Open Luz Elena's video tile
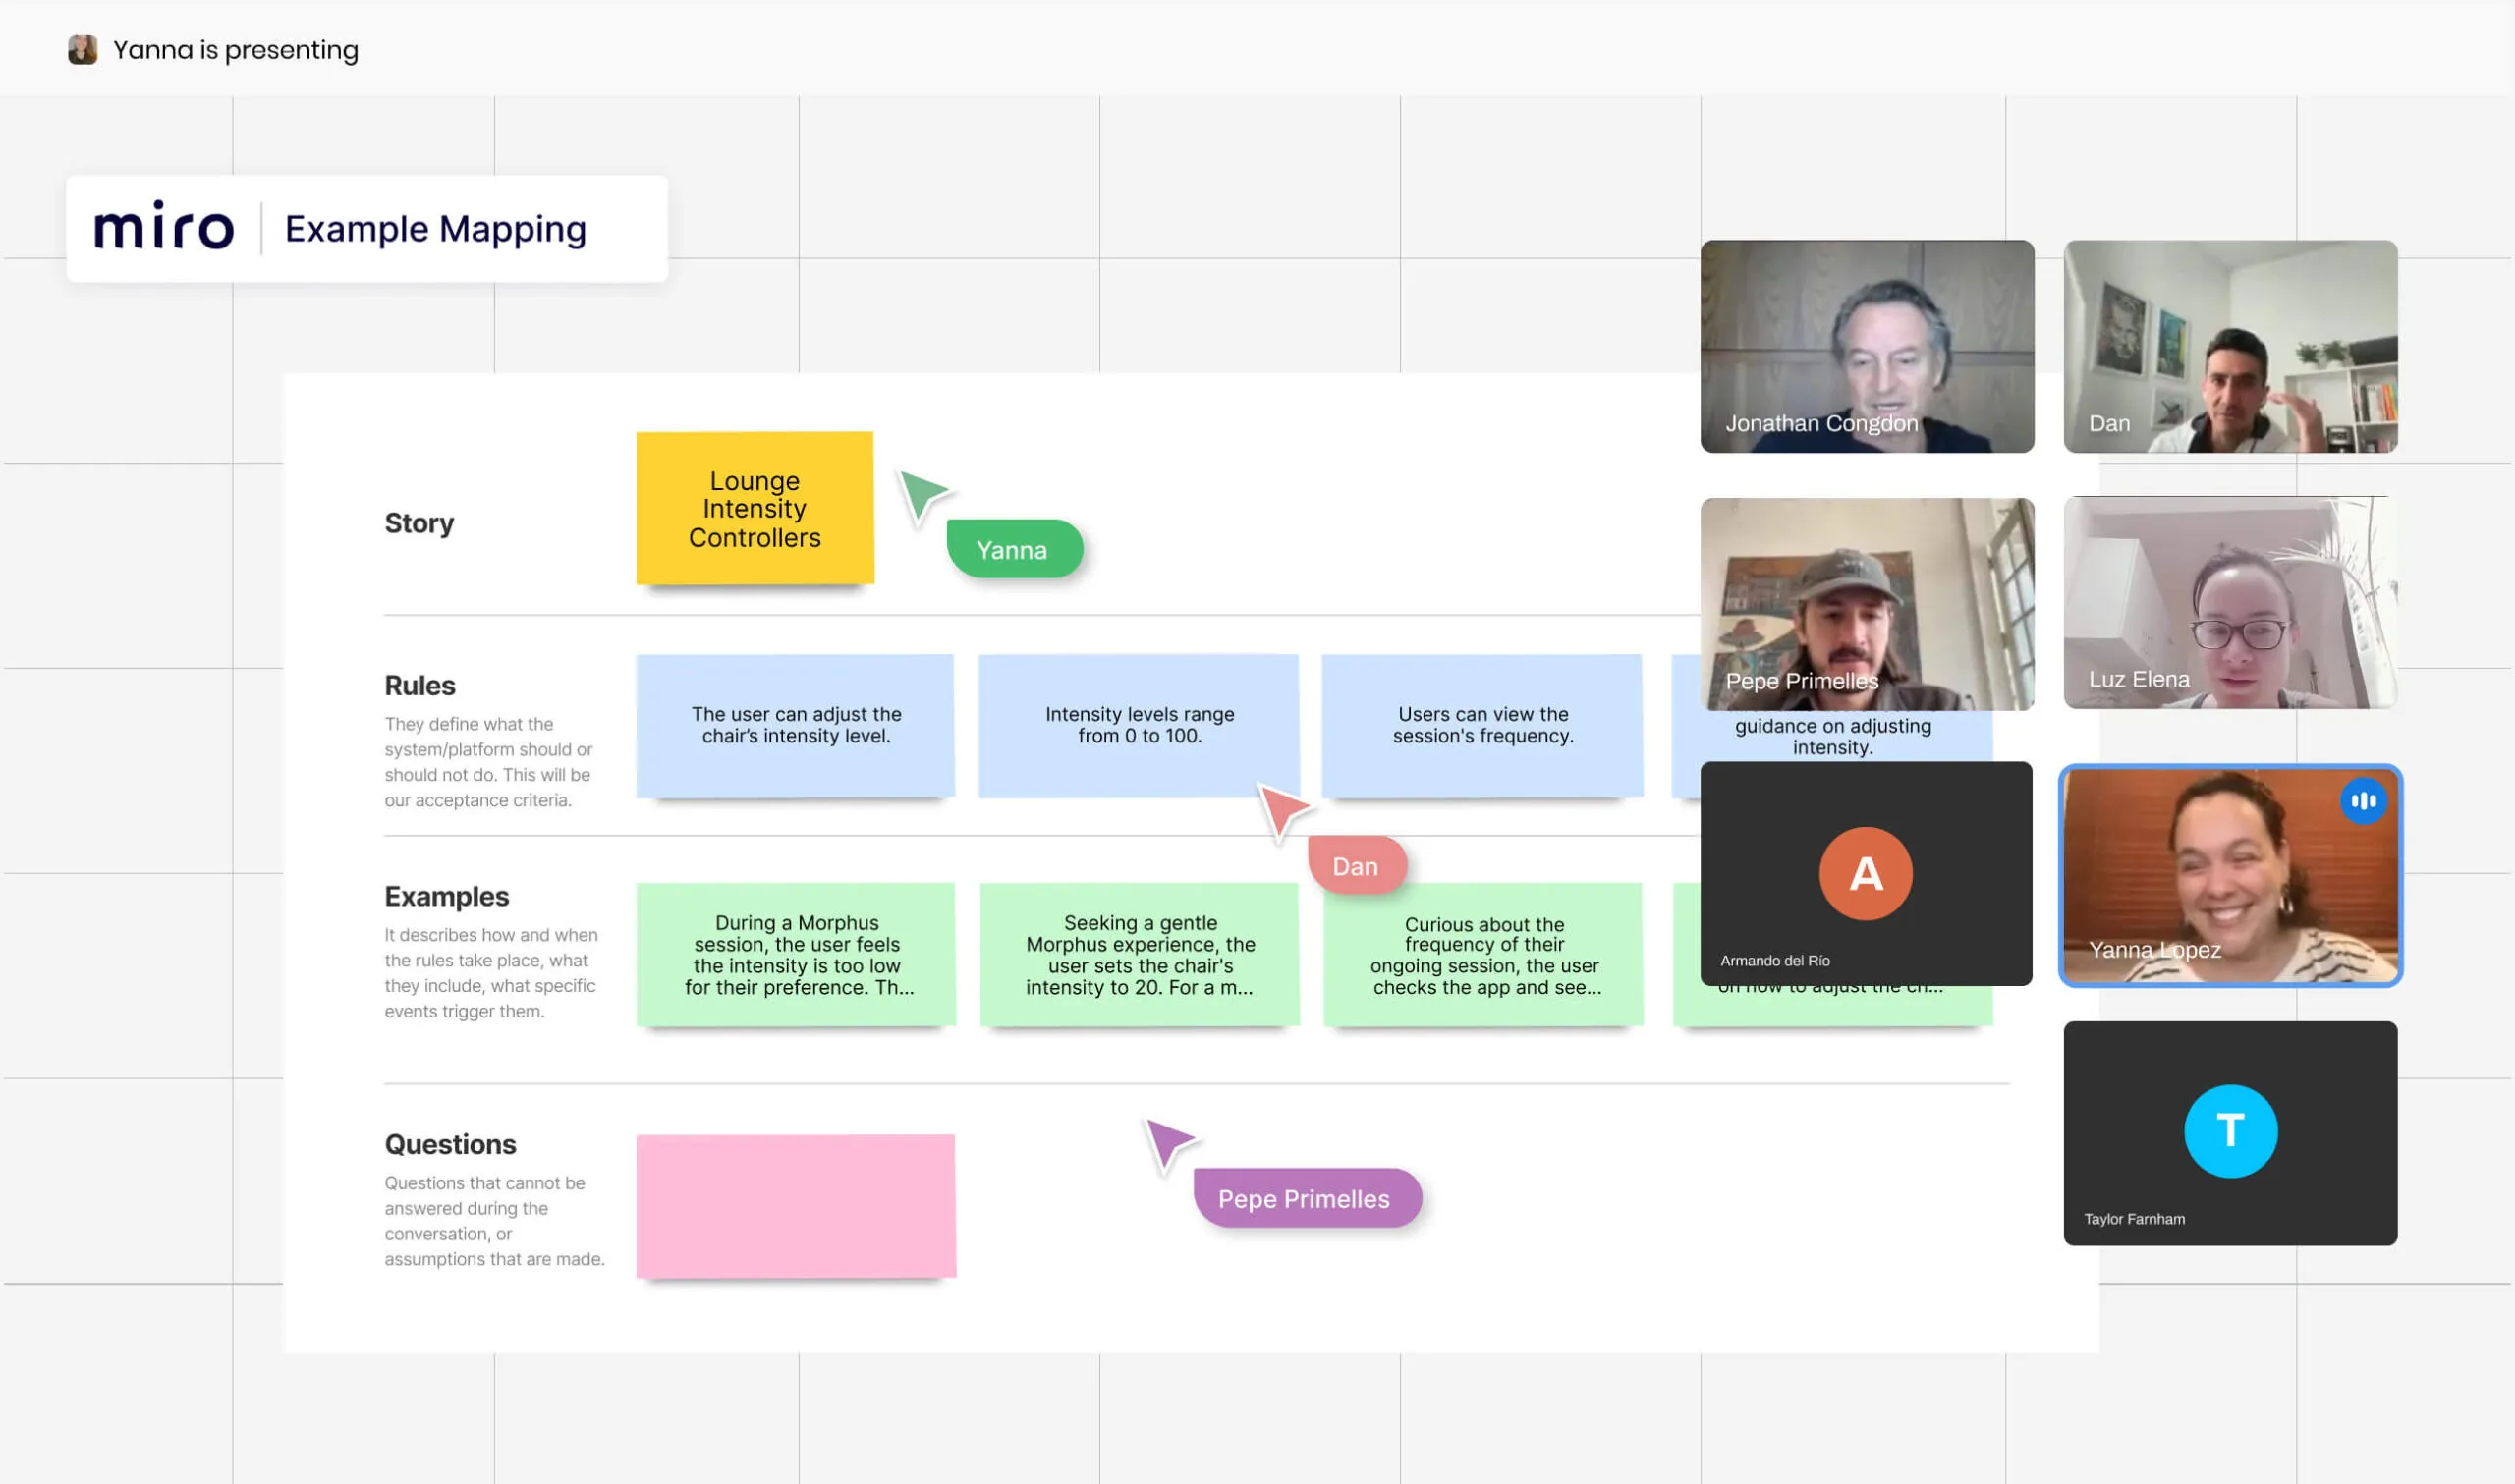This screenshot has height=1484, width=2515. pos(2230,603)
